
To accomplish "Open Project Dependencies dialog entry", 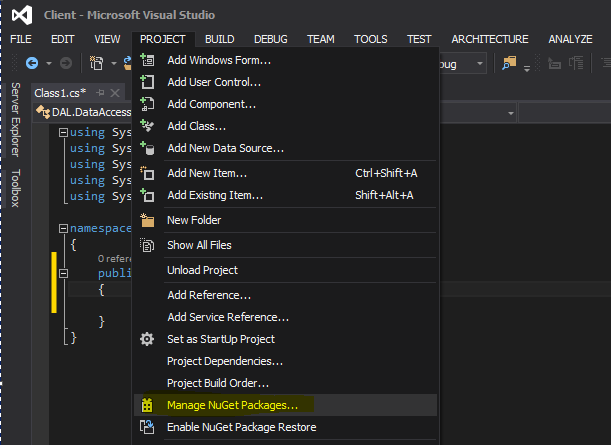I will [286, 361].
